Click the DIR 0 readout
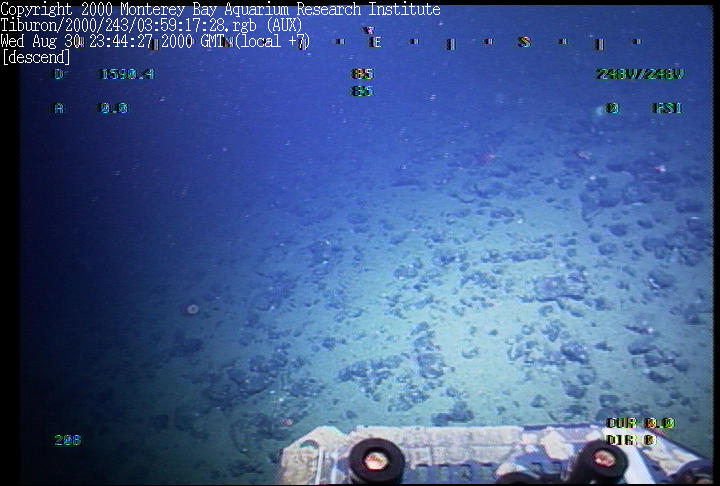 [x=630, y=440]
